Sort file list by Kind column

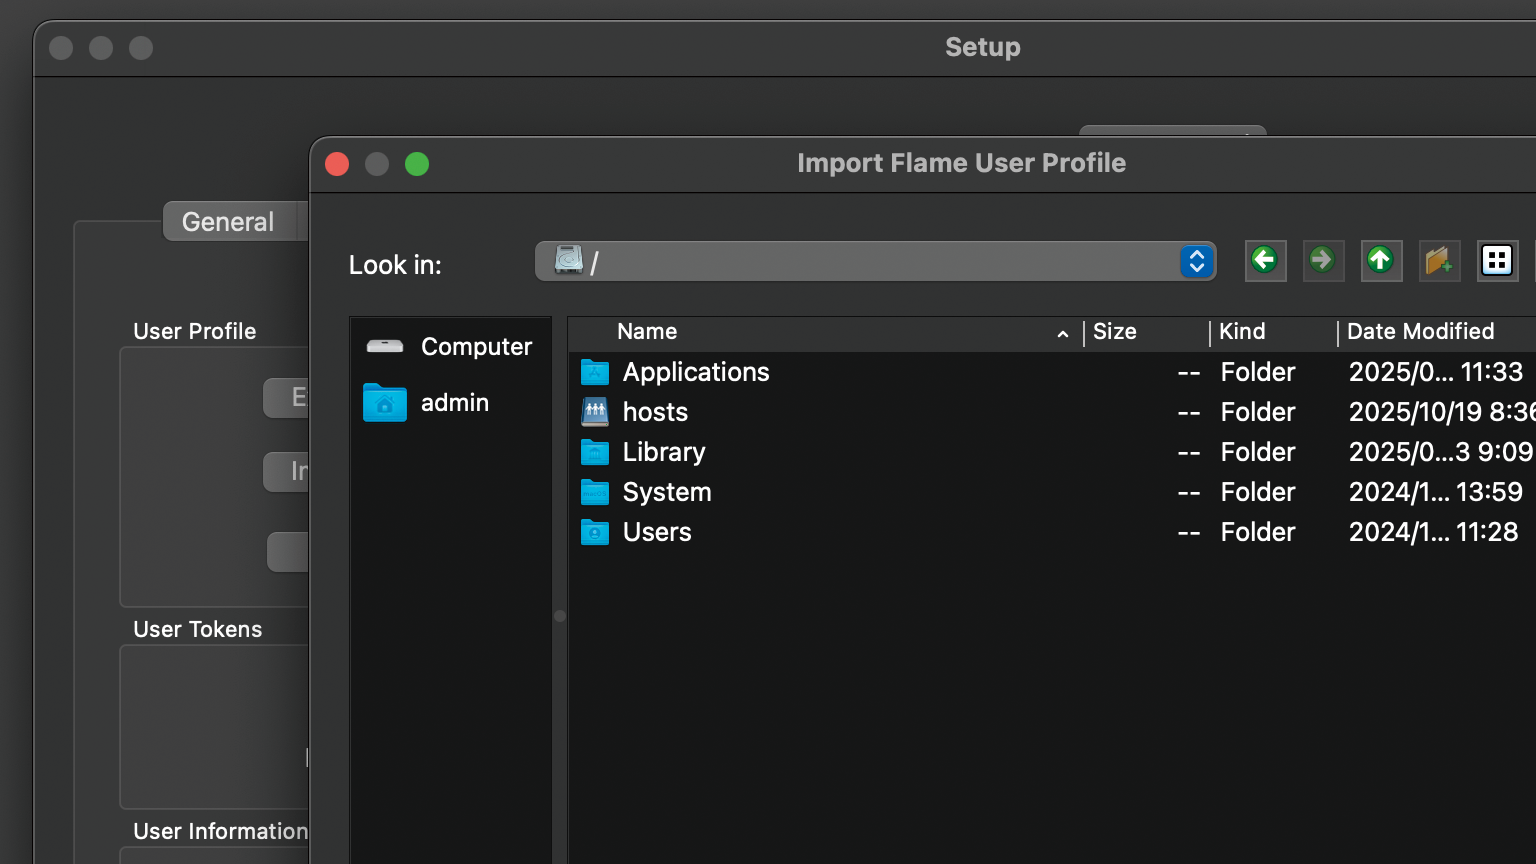[x=1242, y=332]
